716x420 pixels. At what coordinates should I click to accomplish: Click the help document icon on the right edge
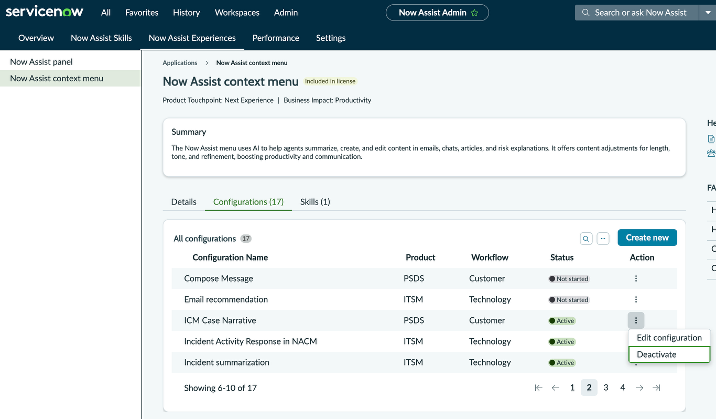coord(711,139)
